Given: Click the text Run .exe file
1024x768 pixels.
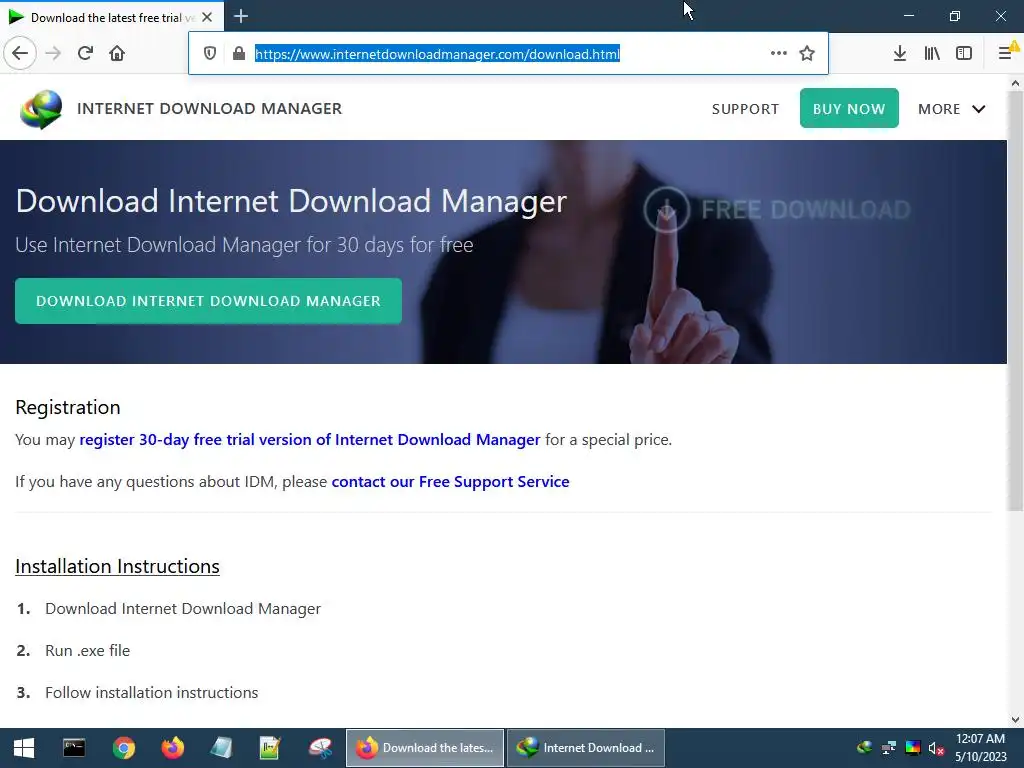Looking at the screenshot, I should coord(88,650).
